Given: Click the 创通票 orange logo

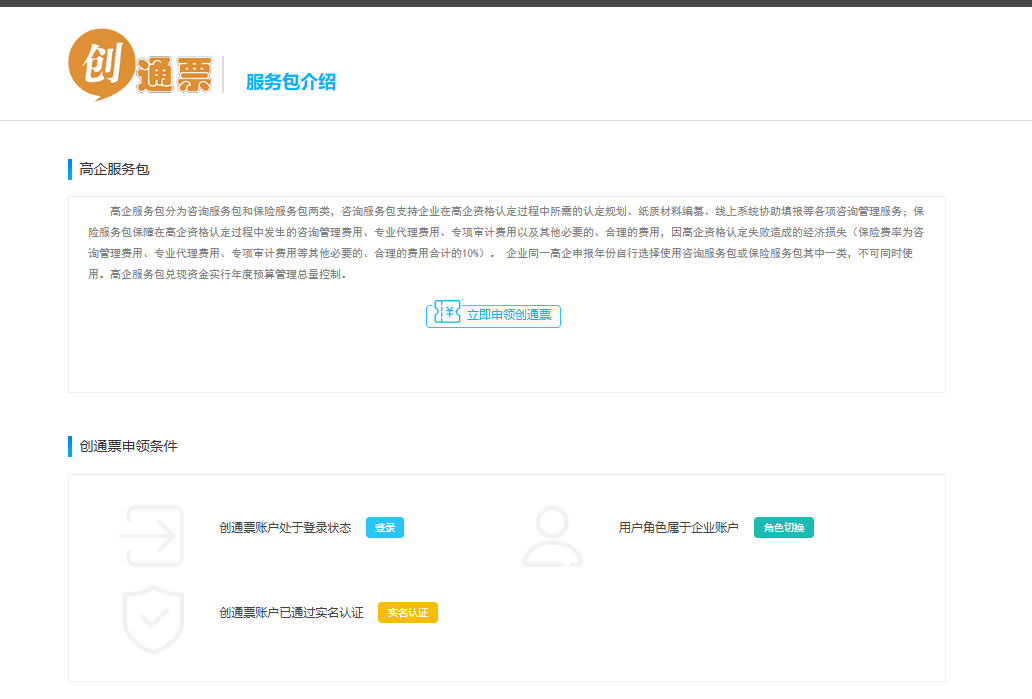Looking at the screenshot, I should click(140, 65).
